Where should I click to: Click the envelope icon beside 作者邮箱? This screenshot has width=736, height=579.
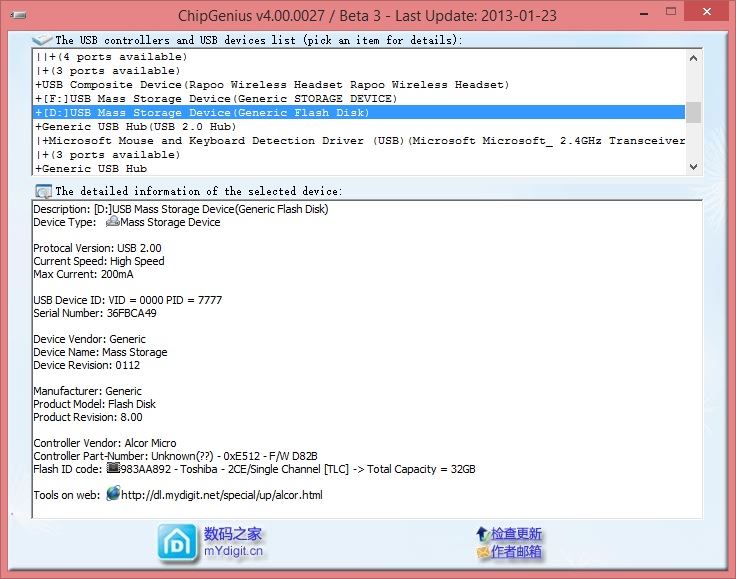[x=483, y=552]
